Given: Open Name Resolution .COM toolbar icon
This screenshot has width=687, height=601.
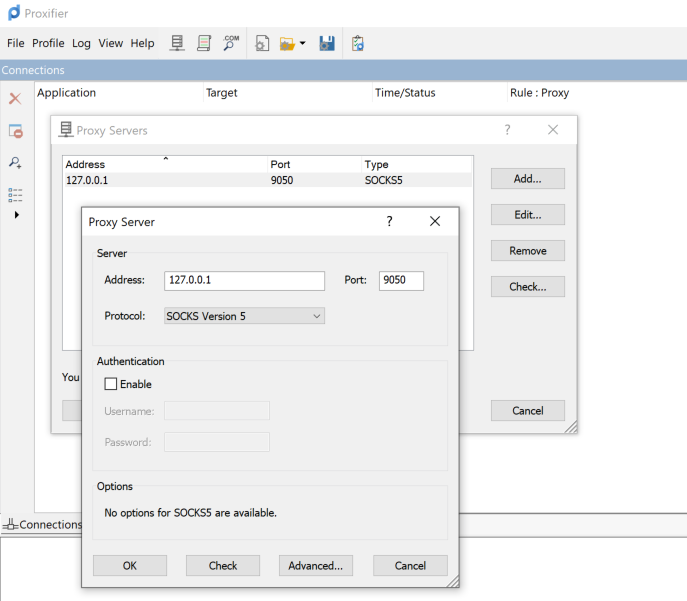Looking at the screenshot, I should [231, 43].
